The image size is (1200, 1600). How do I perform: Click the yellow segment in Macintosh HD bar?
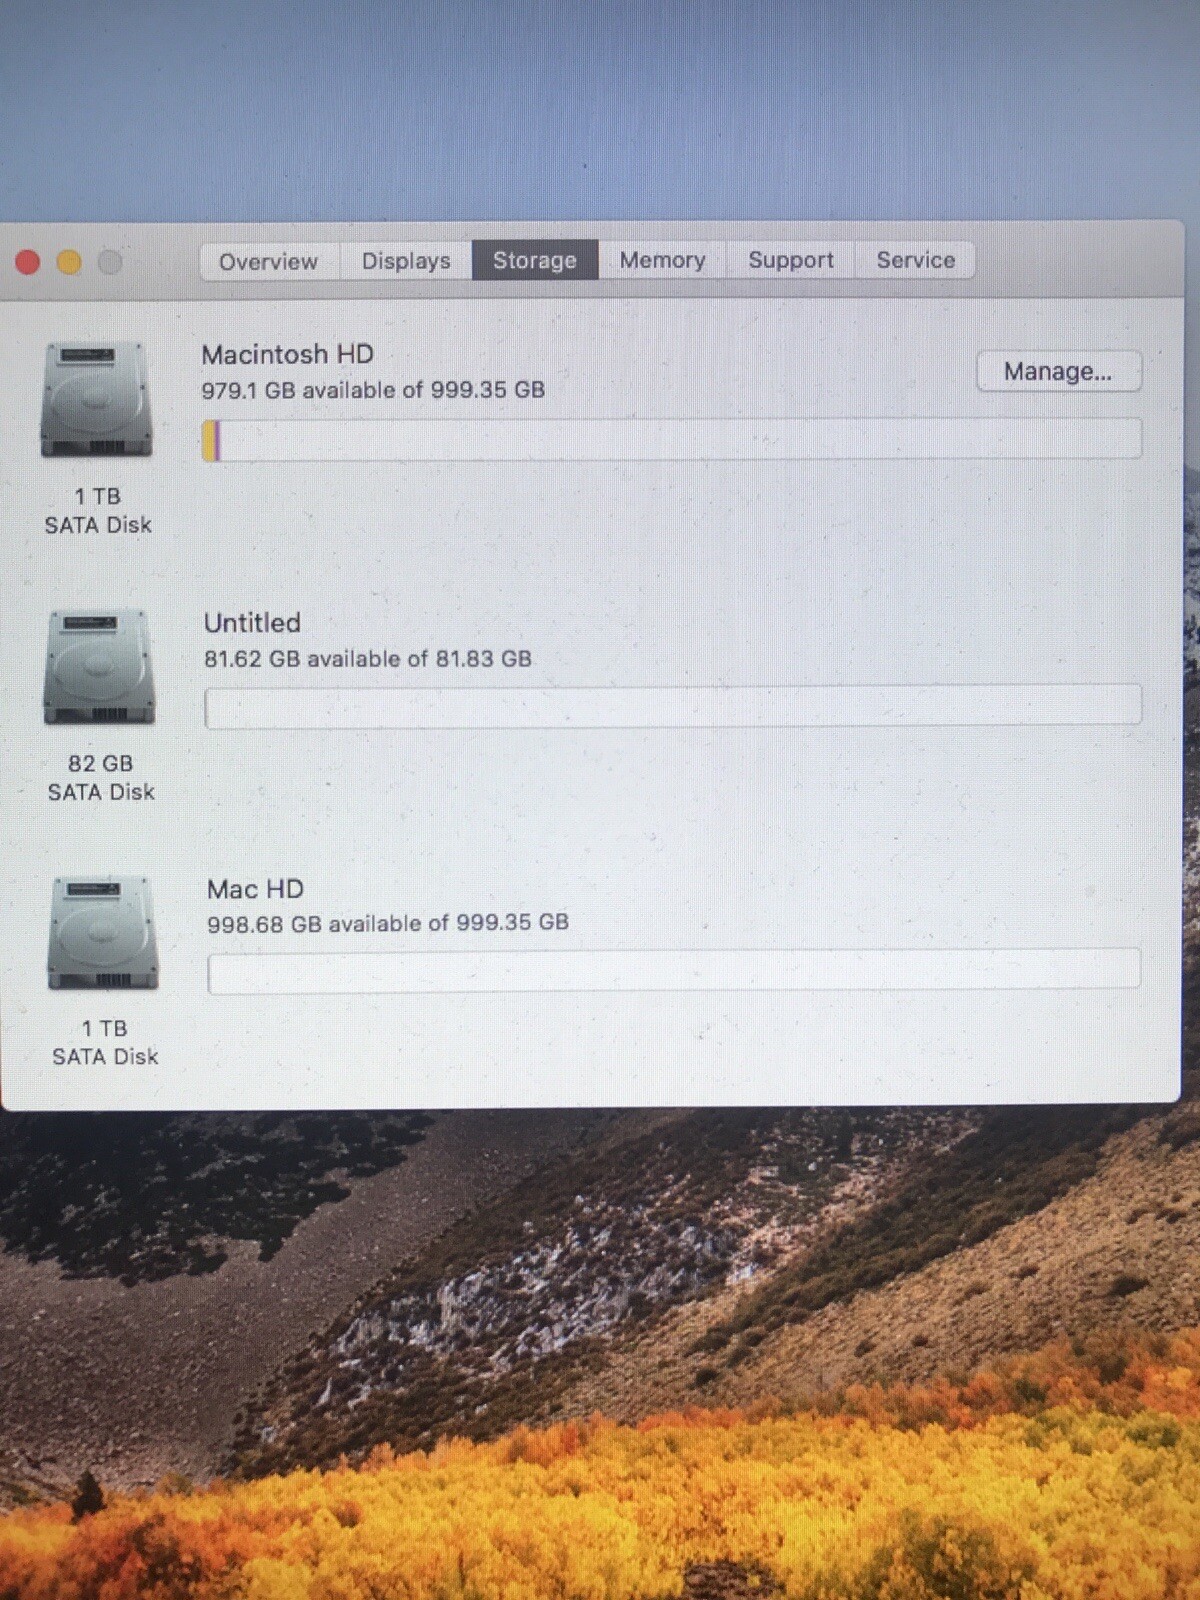coord(208,440)
